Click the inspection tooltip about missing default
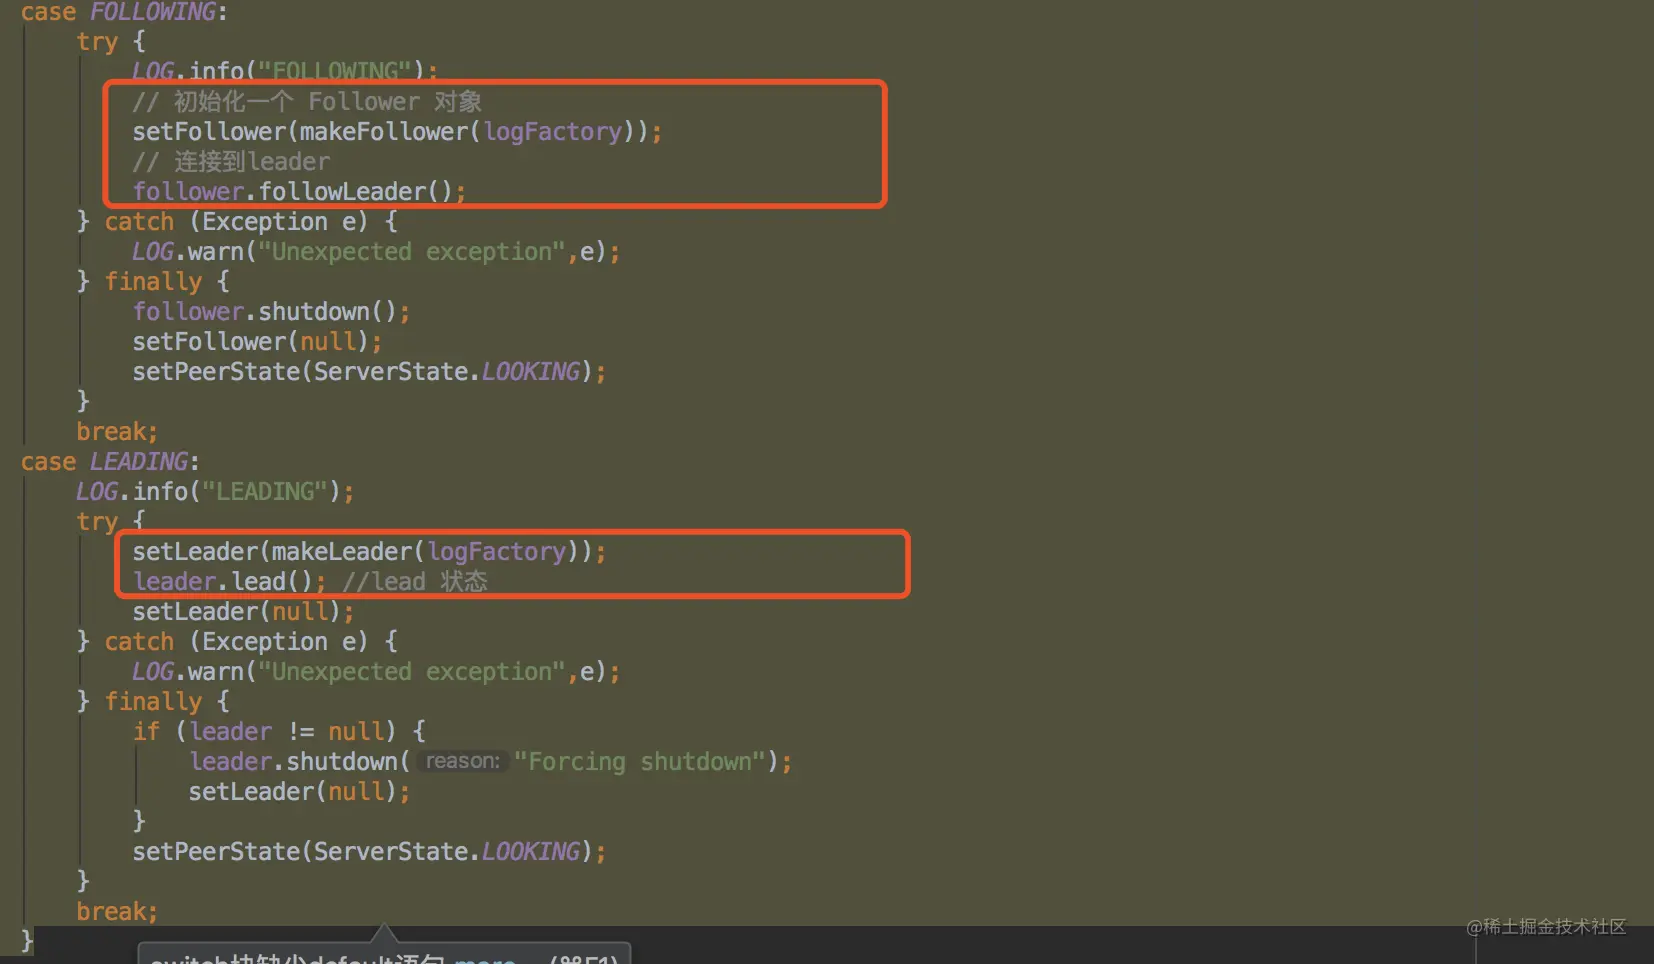The image size is (1654, 964). (x=384, y=954)
